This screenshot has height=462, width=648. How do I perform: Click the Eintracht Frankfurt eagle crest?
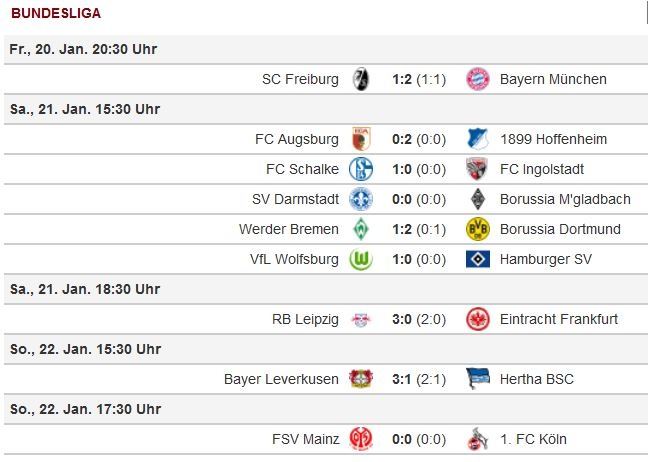click(477, 319)
